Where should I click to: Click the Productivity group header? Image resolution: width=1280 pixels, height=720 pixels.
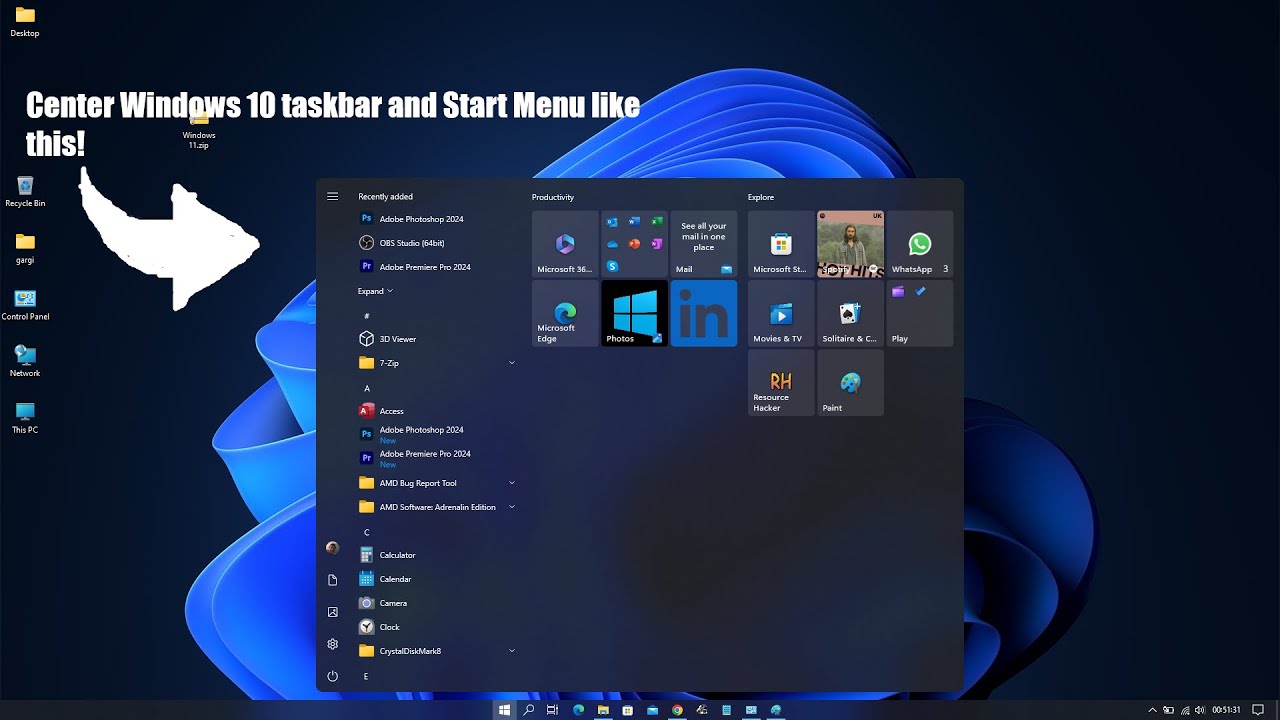pyautogui.click(x=553, y=197)
